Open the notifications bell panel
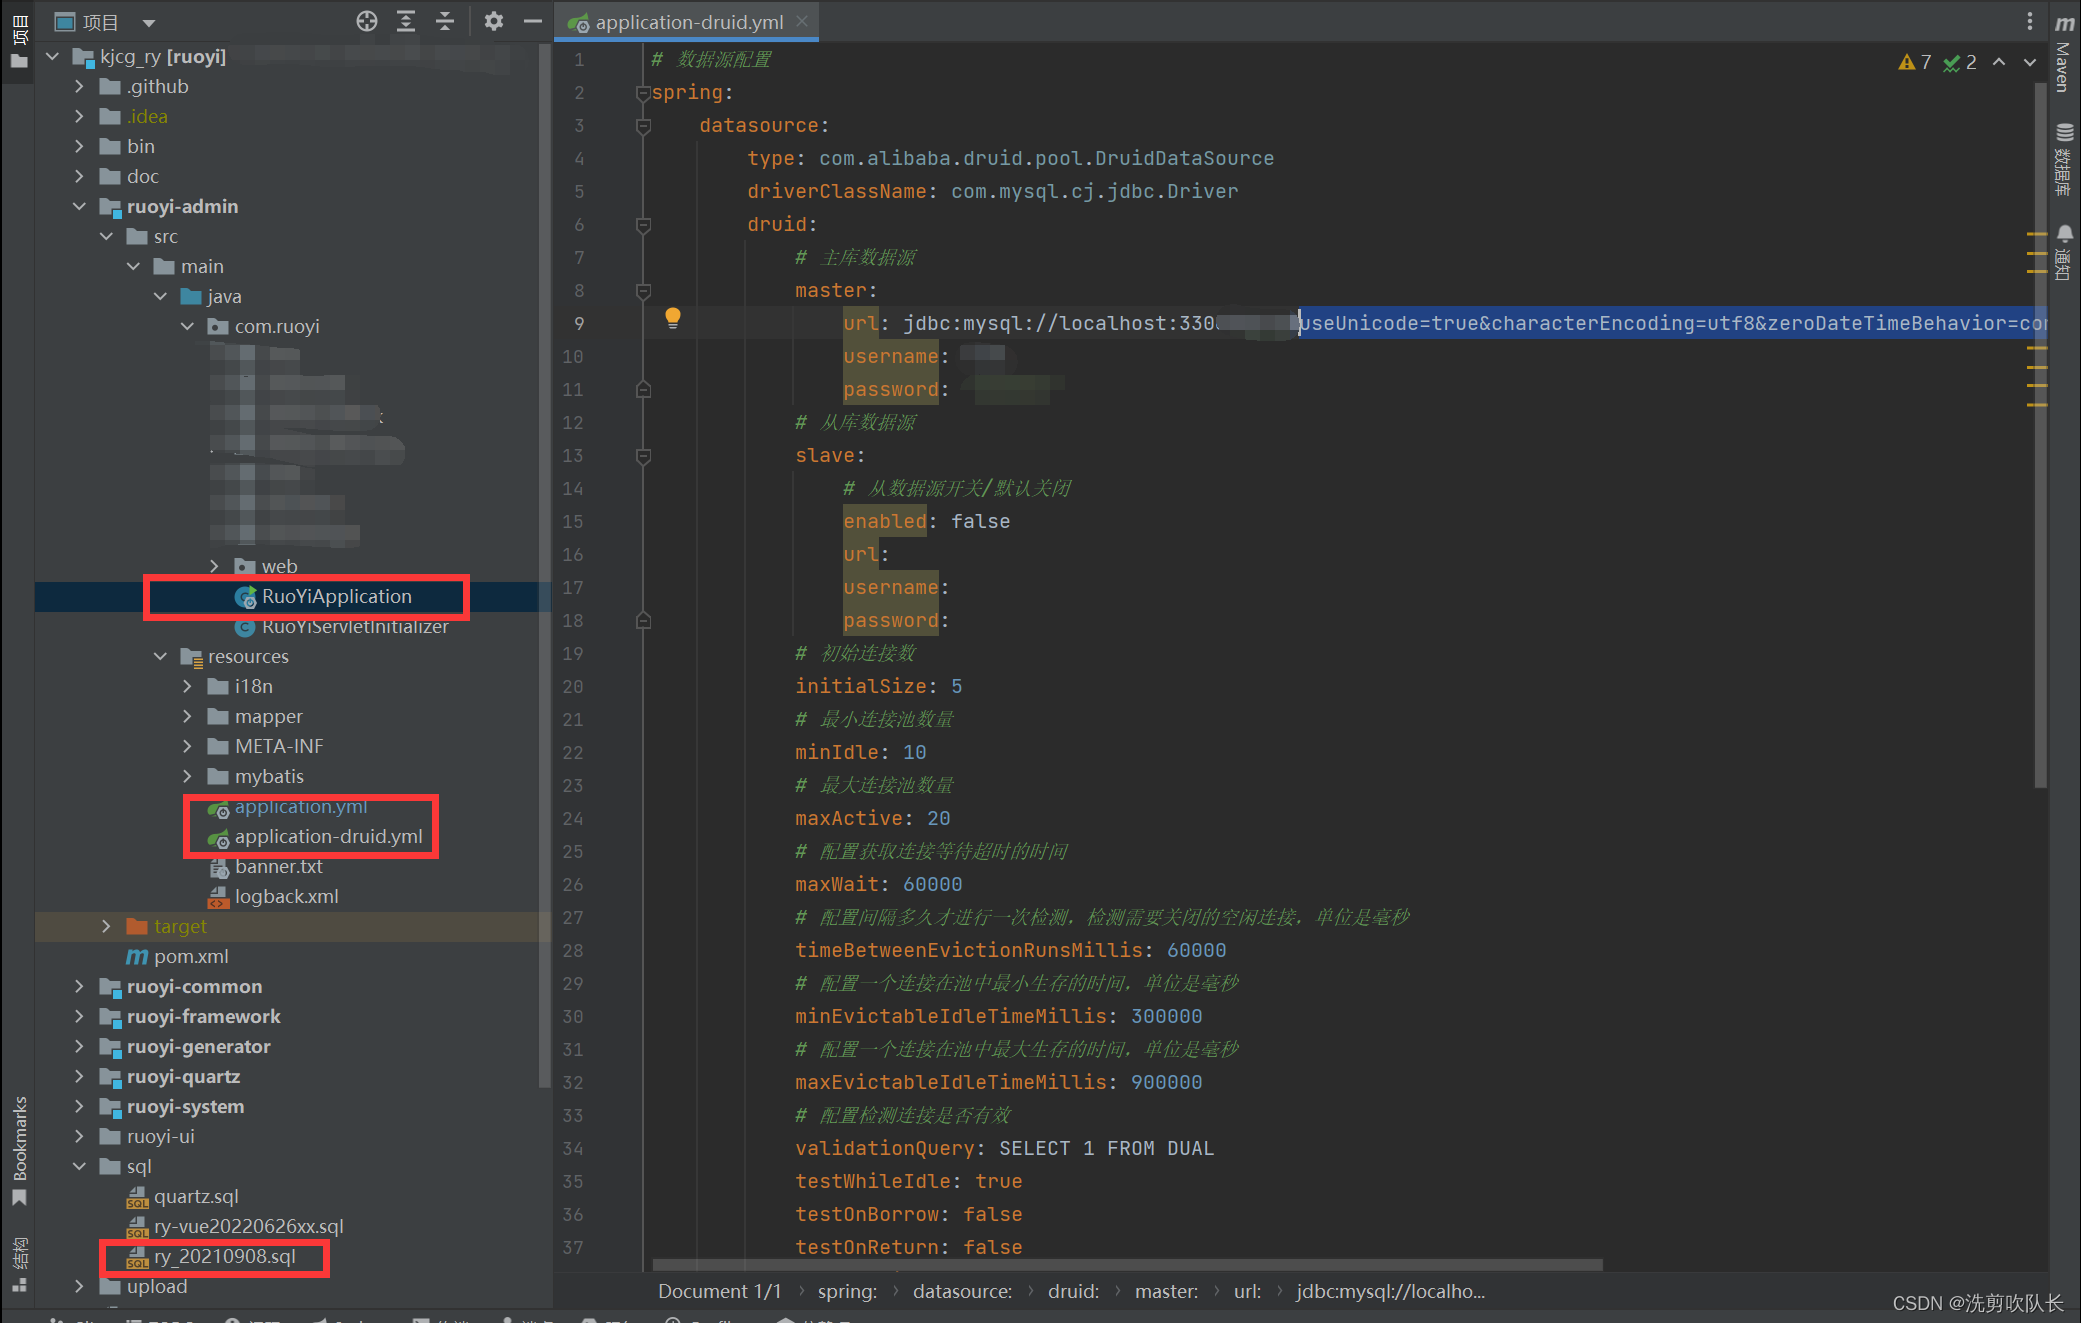Screen dimensions: 2081x1323 point(2064,252)
